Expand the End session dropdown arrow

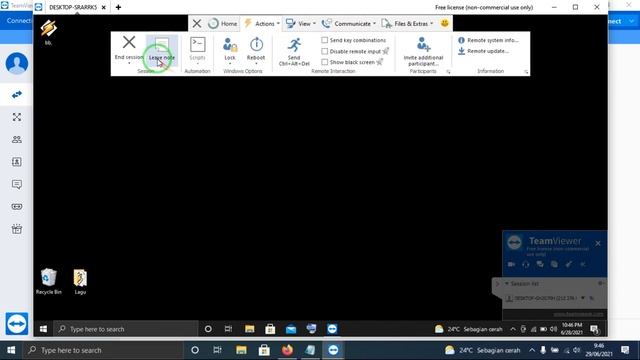(129, 63)
